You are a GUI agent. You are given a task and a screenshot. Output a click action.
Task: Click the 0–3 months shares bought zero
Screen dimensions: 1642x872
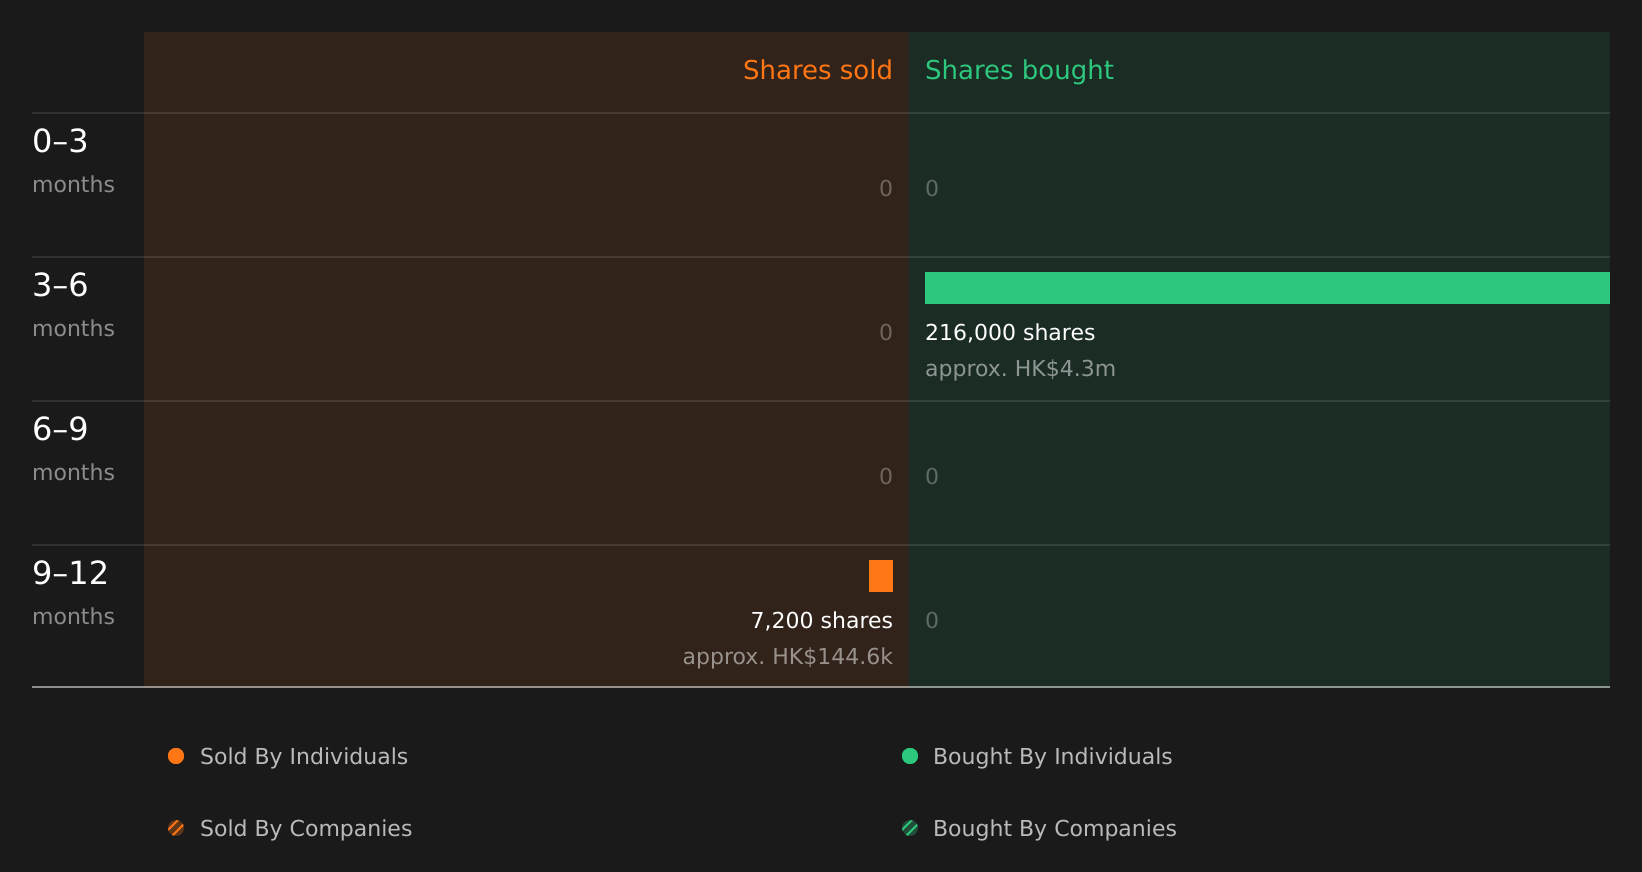click(932, 189)
